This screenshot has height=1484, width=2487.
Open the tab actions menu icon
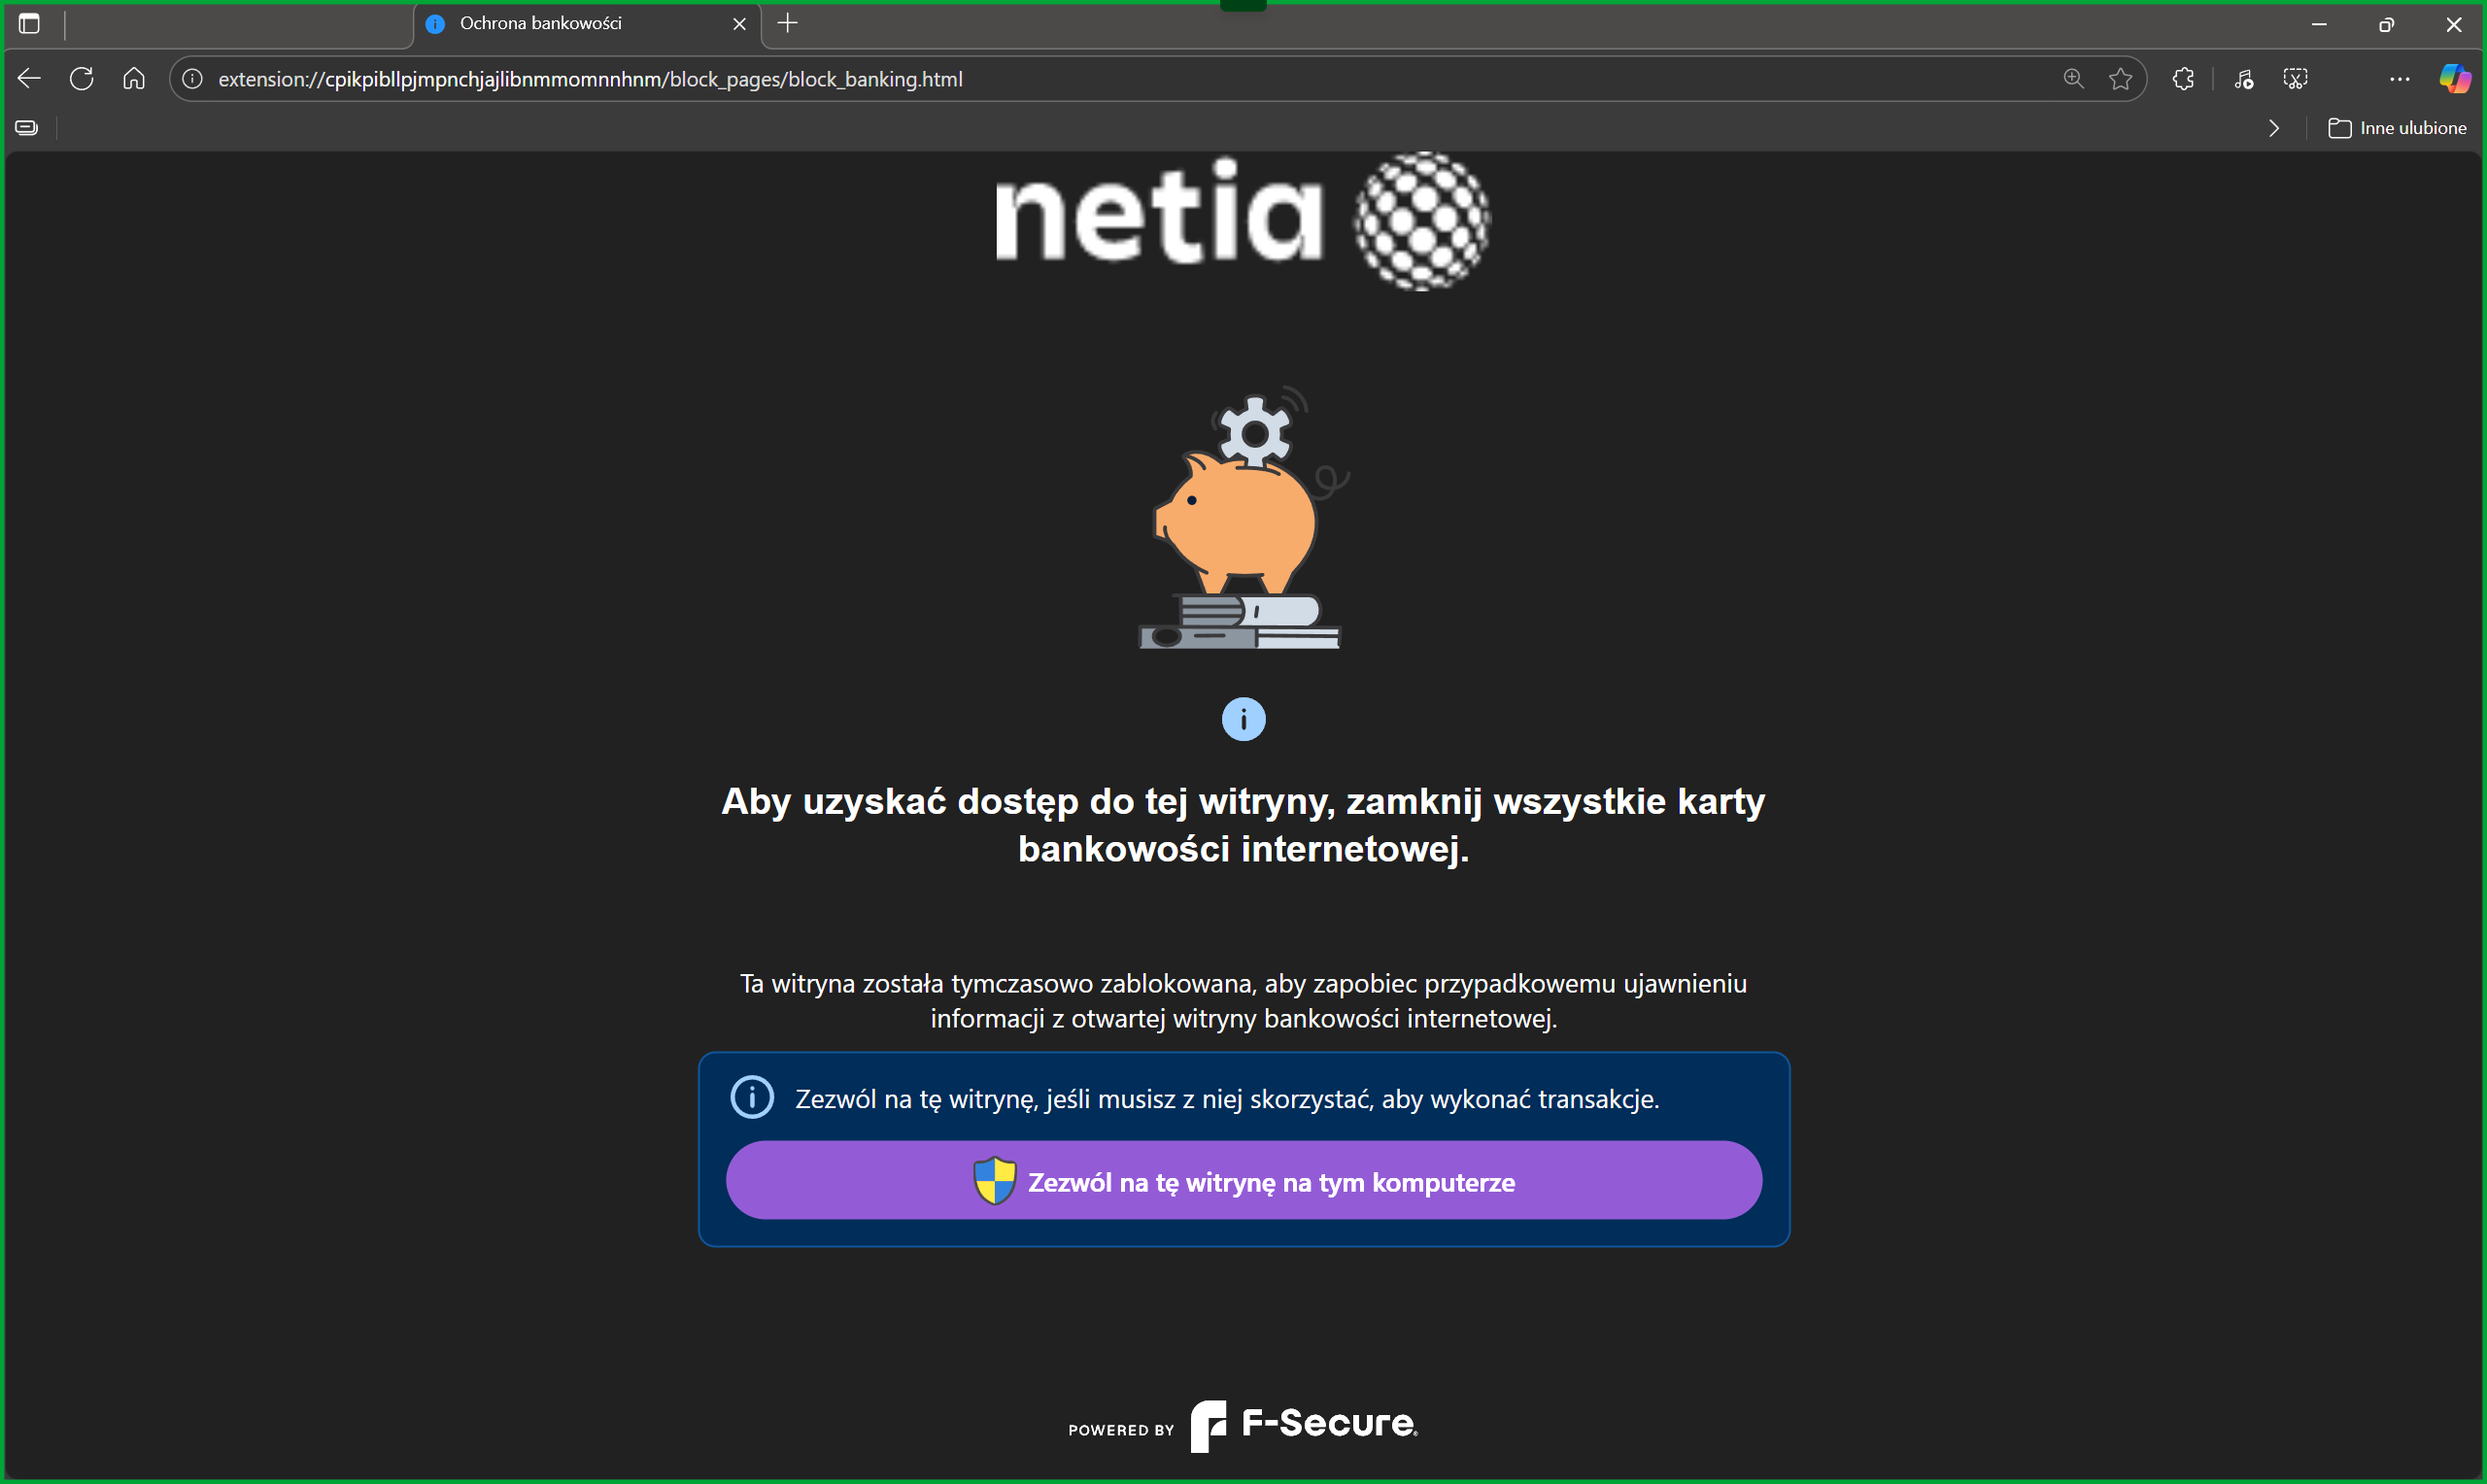pos(29,24)
